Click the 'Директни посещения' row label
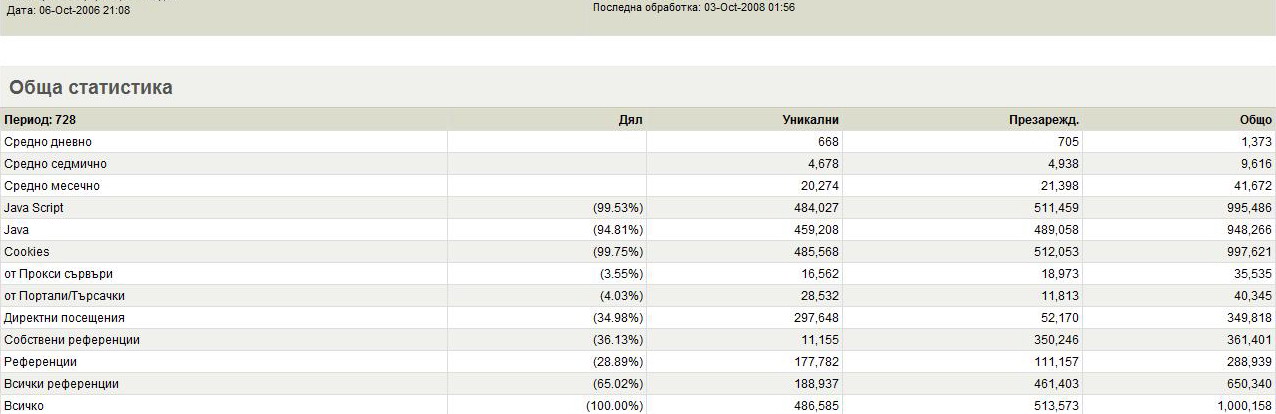1276x414 pixels. coord(64,318)
